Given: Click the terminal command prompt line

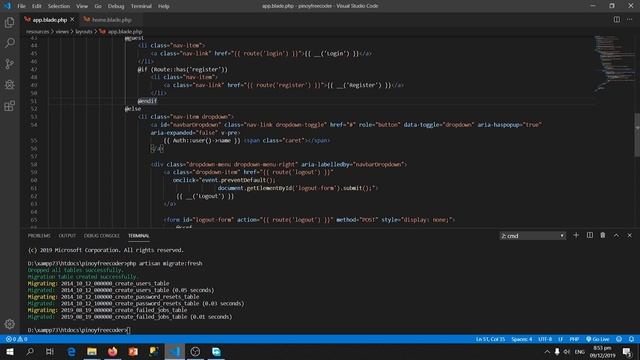Looking at the screenshot, I should tap(80, 330).
